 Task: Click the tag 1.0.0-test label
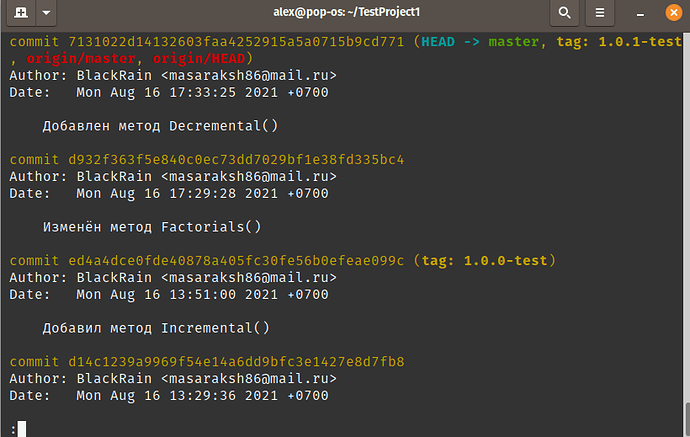point(484,261)
